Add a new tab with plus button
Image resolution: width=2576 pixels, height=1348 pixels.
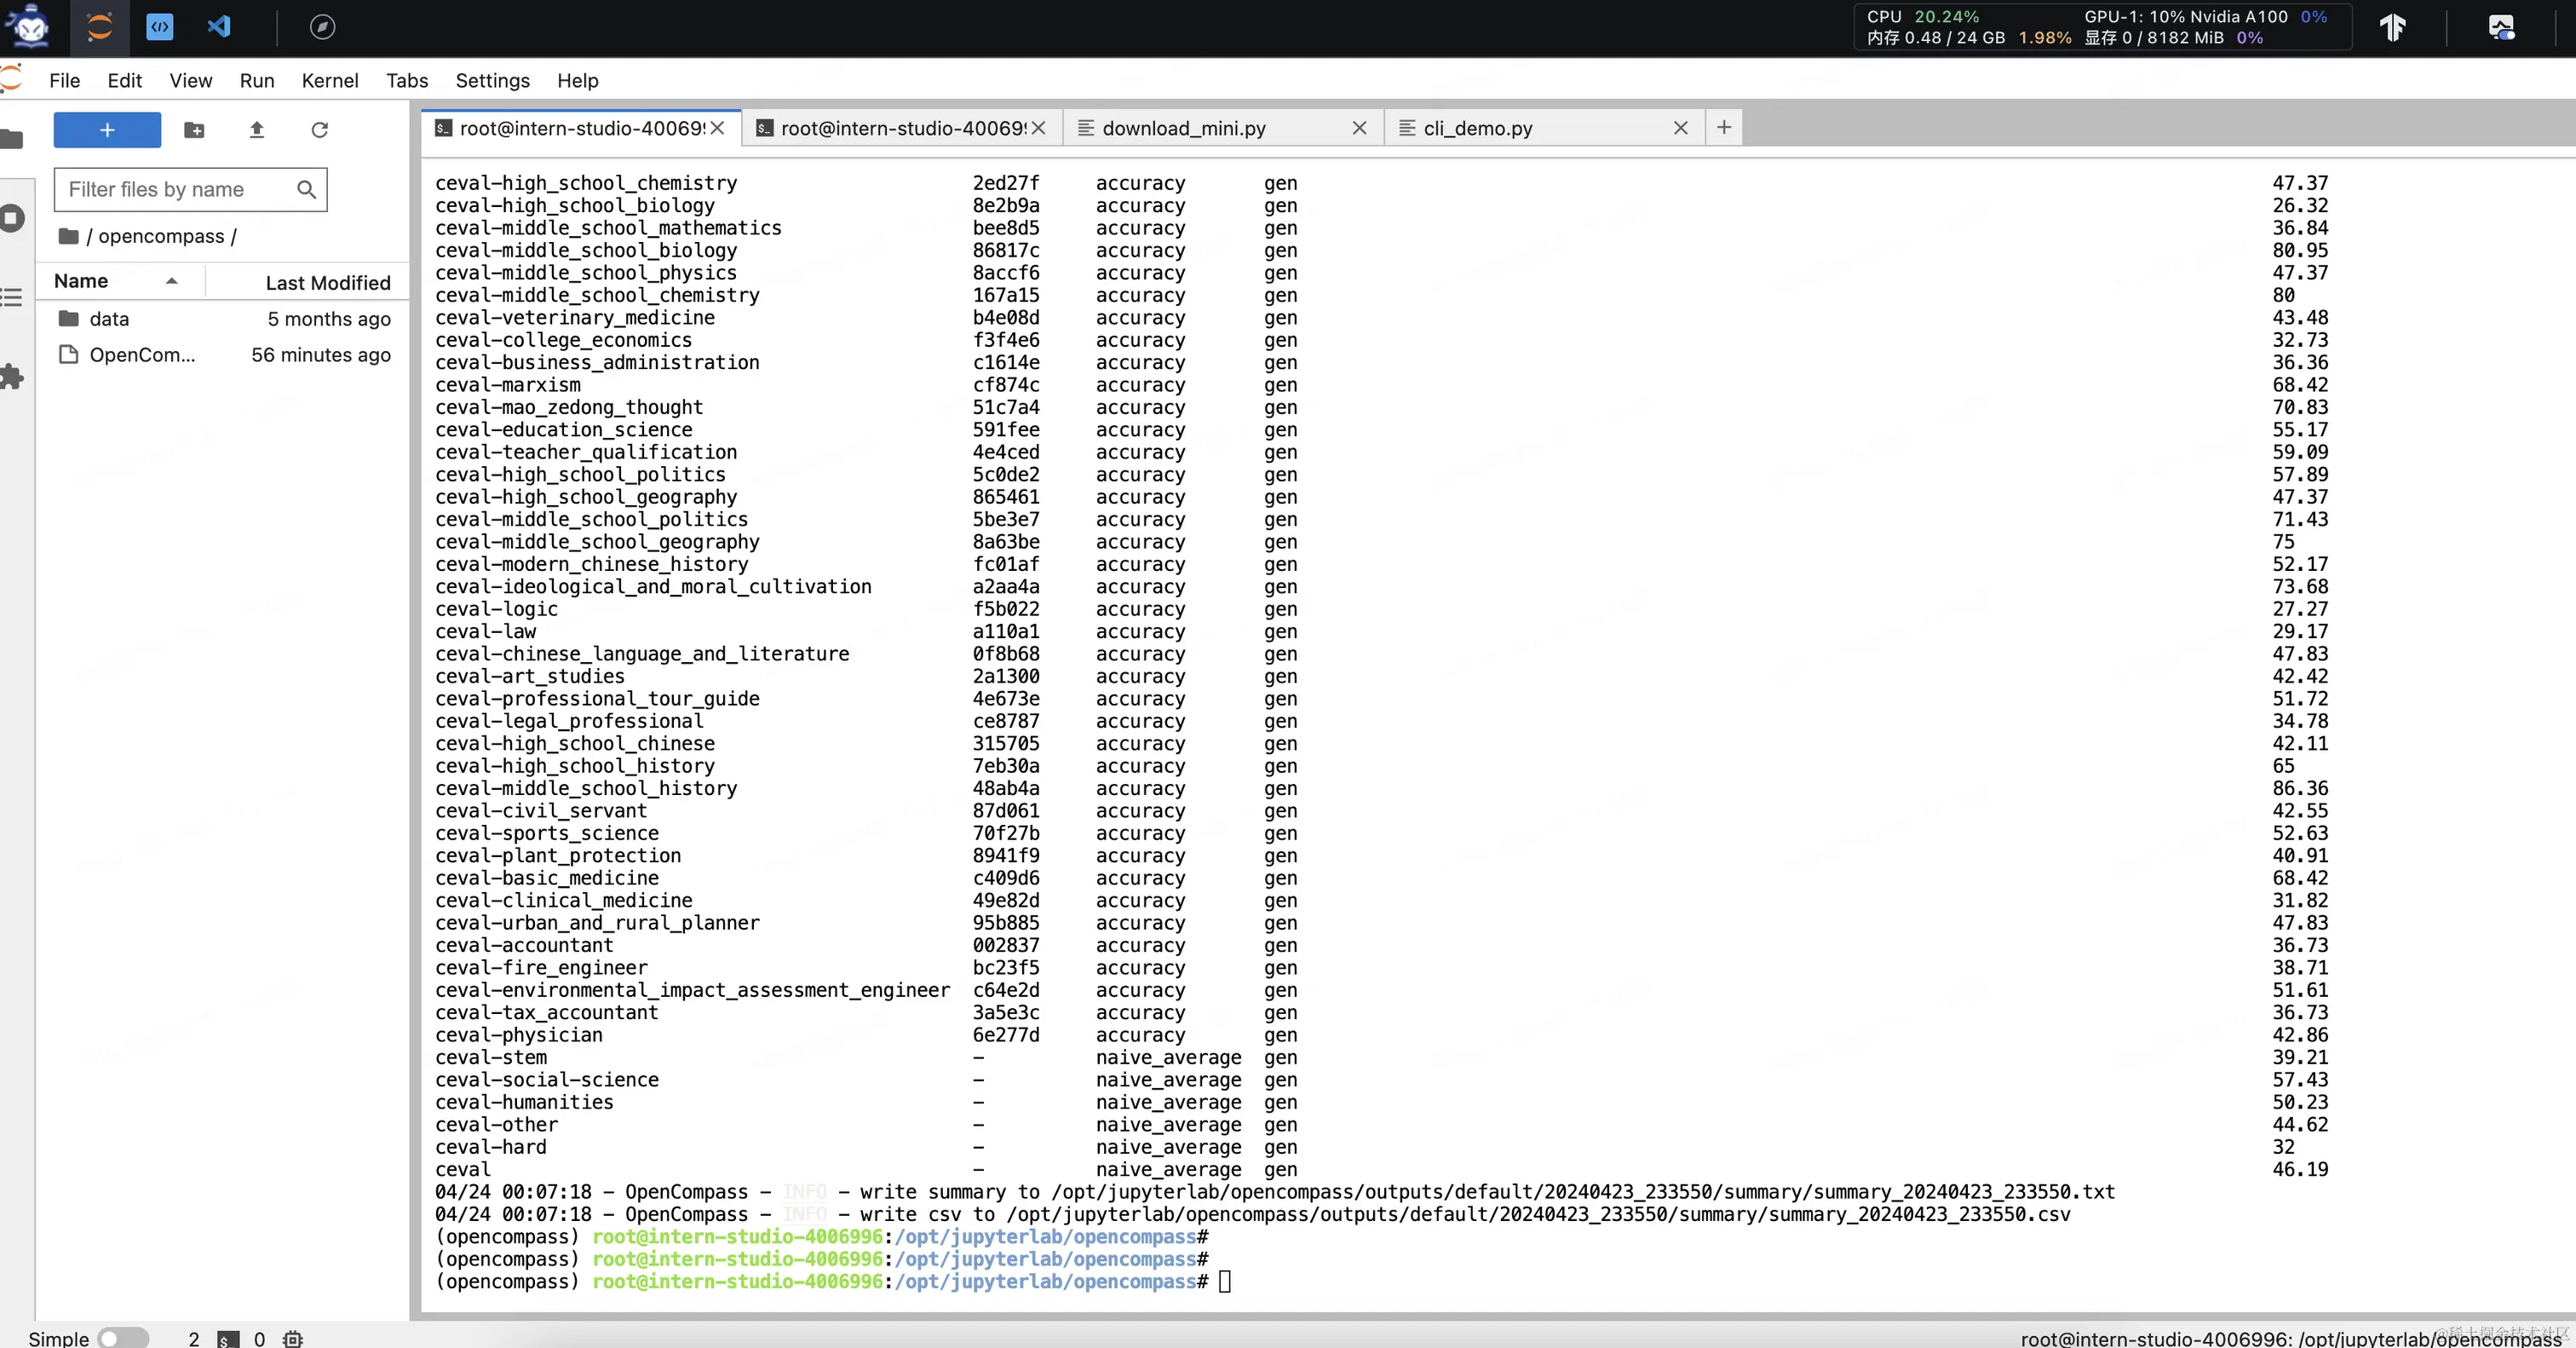[1723, 127]
